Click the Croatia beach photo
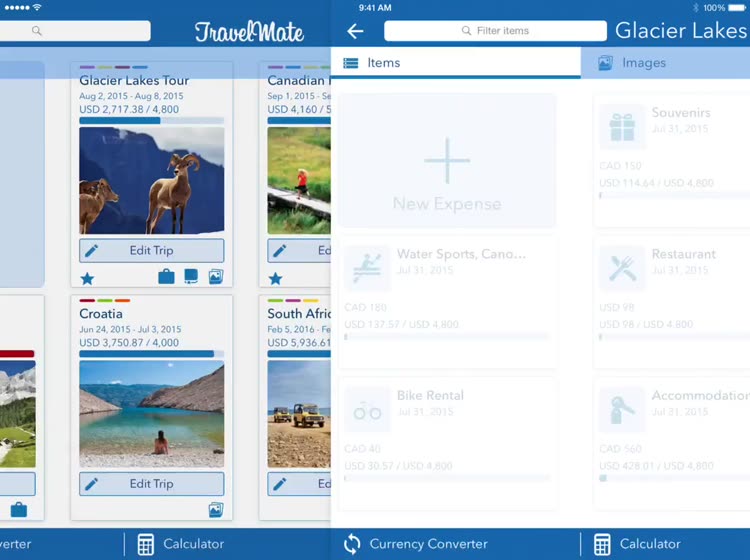The width and height of the screenshot is (750, 560). point(152,414)
